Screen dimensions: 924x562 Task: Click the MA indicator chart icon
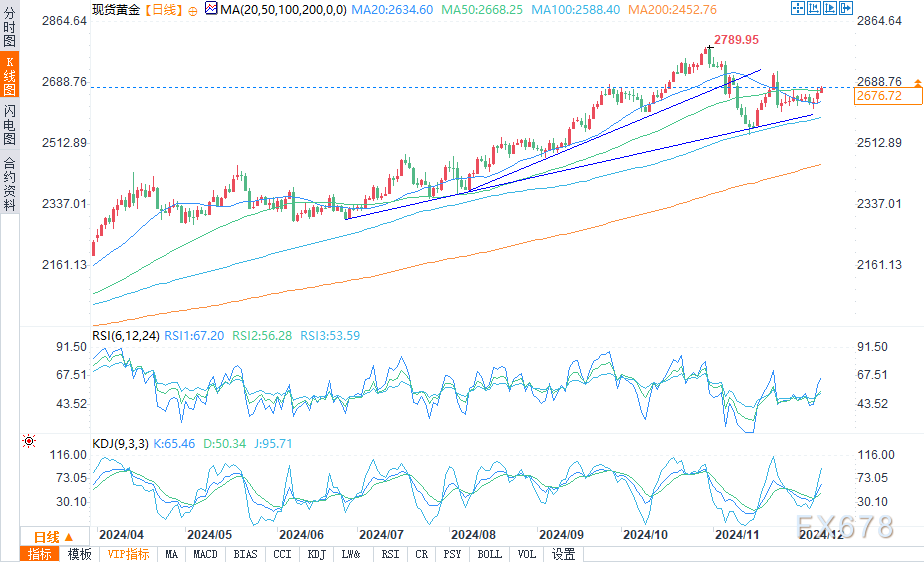point(211,8)
